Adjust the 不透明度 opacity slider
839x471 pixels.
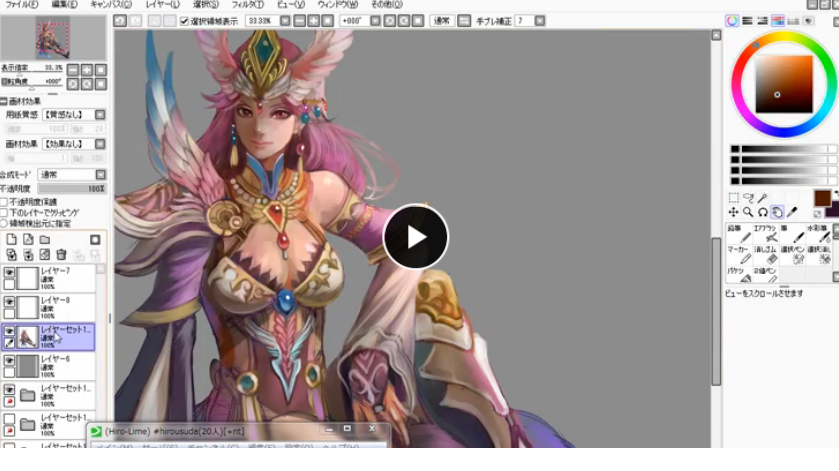point(72,189)
